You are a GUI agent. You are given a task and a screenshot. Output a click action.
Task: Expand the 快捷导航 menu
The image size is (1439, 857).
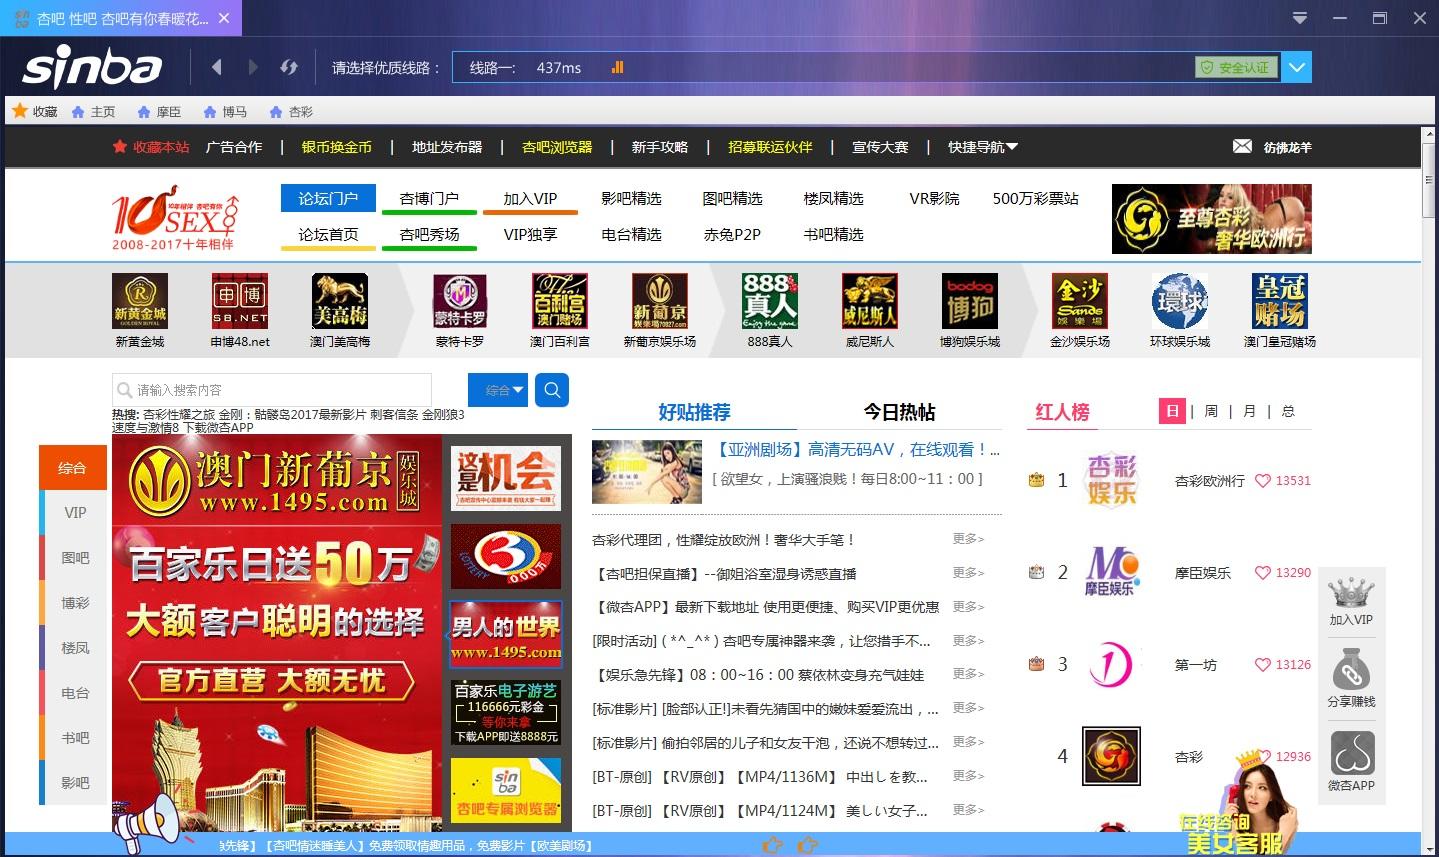click(983, 147)
